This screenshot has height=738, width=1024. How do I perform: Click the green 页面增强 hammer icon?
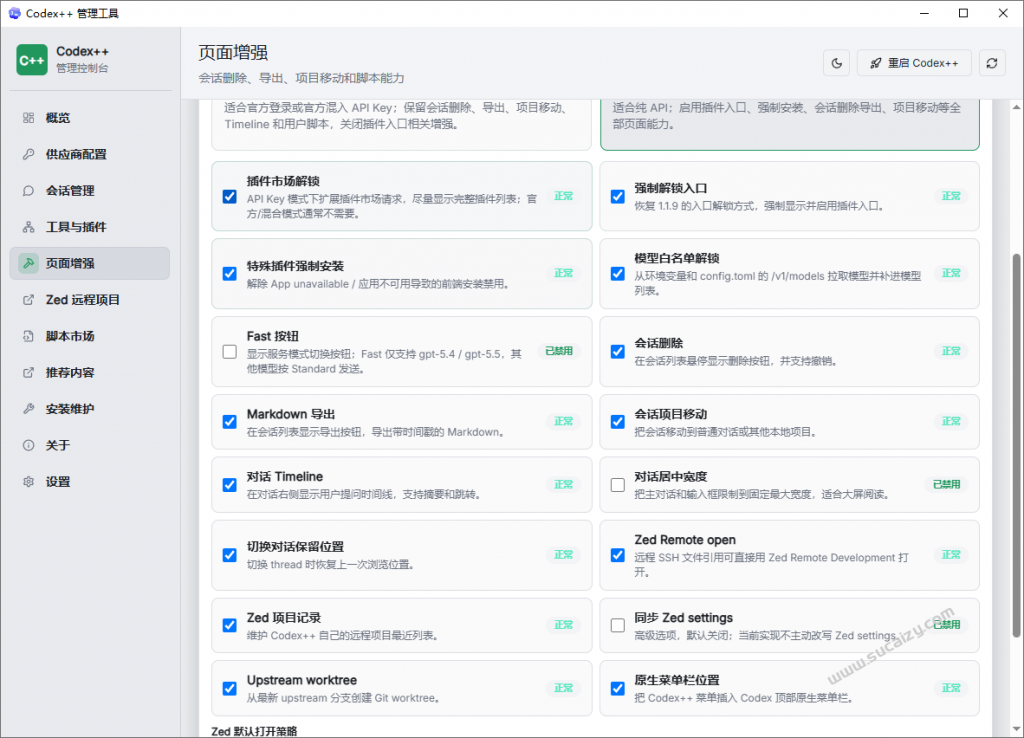pyautogui.click(x=28, y=263)
